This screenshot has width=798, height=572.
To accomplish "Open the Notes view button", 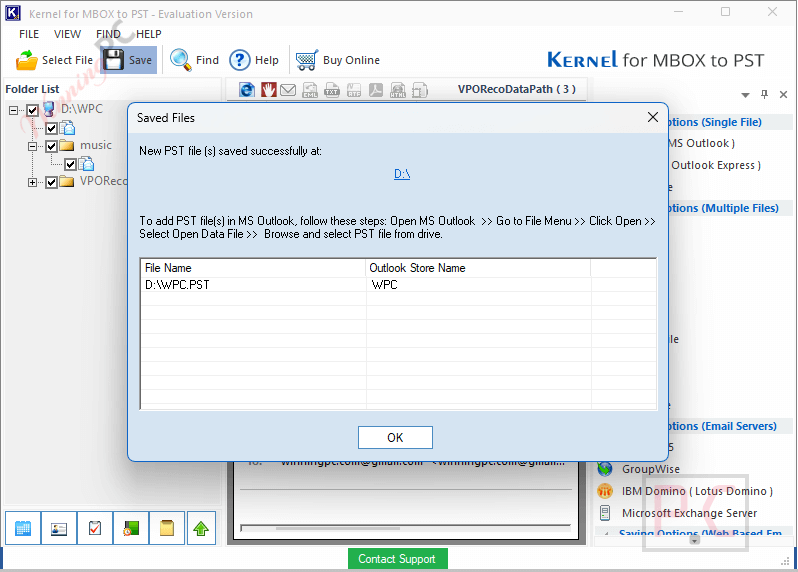I will point(167,528).
